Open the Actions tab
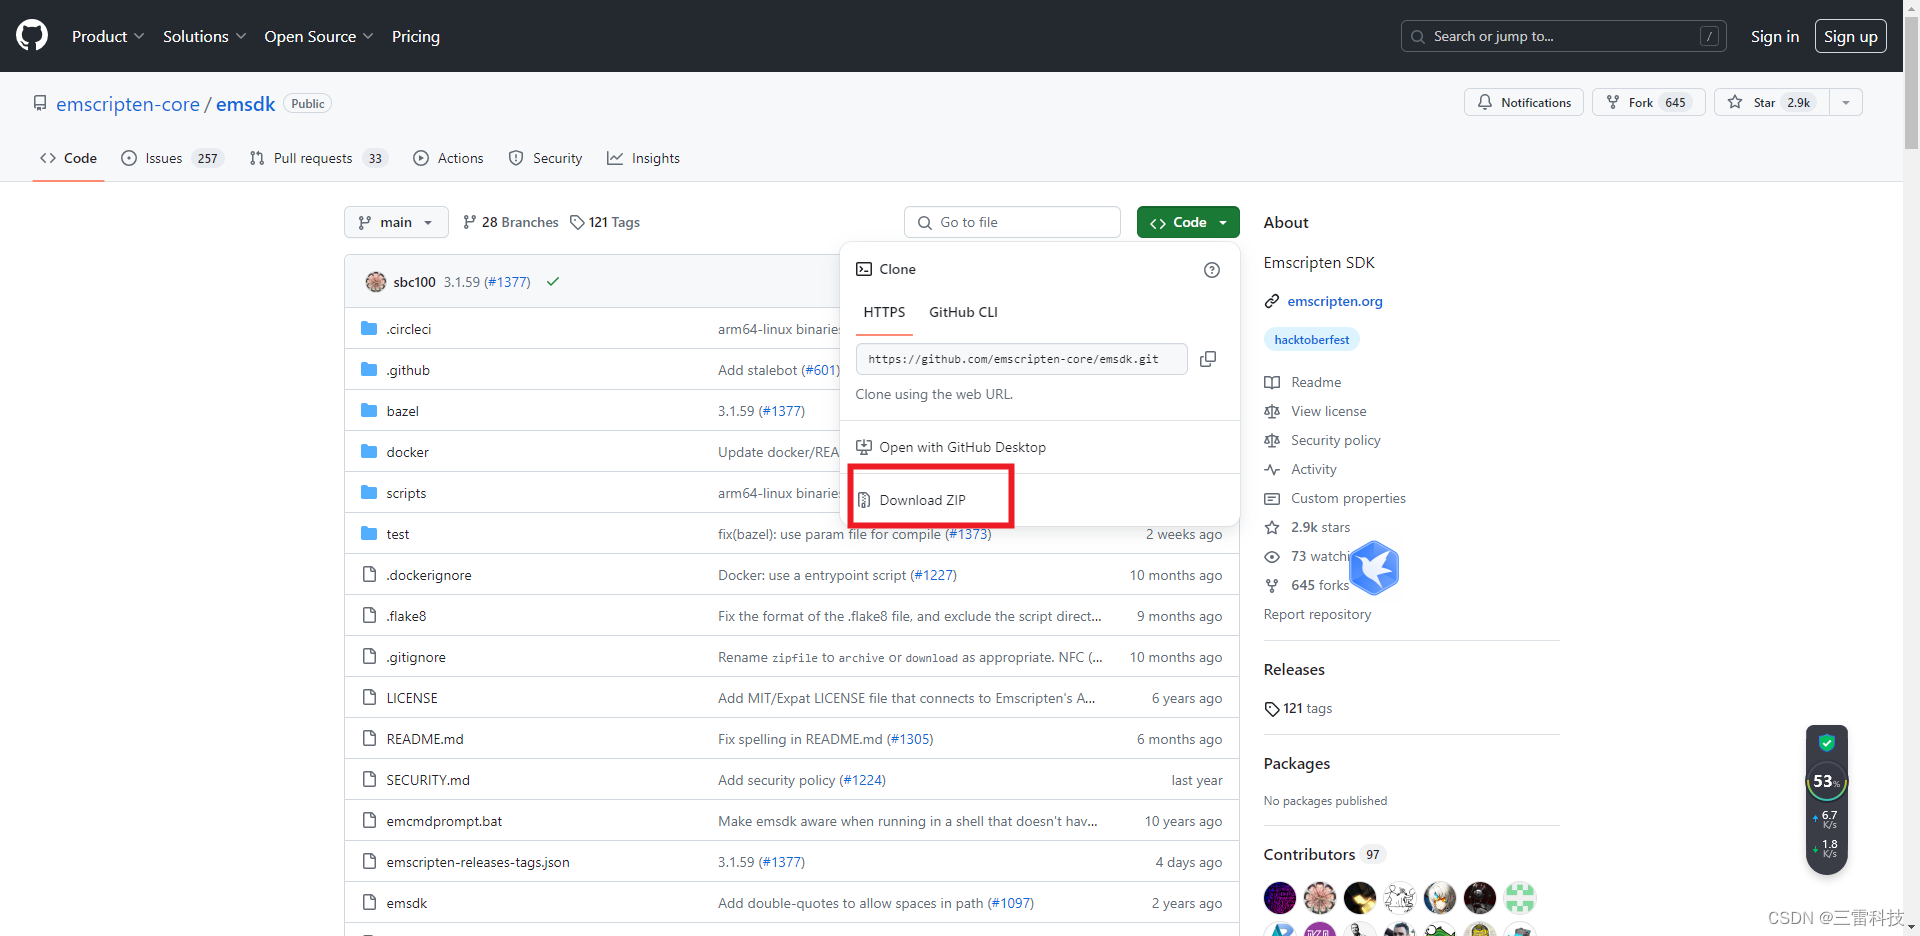The width and height of the screenshot is (1920, 936). (x=449, y=158)
